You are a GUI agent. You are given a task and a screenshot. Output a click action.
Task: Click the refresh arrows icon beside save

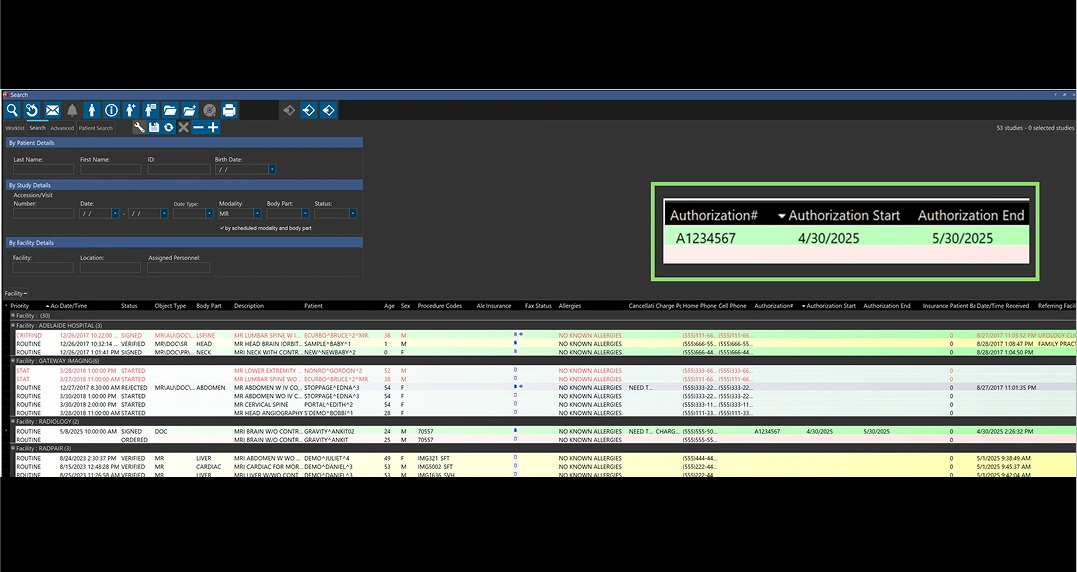(168, 127)
